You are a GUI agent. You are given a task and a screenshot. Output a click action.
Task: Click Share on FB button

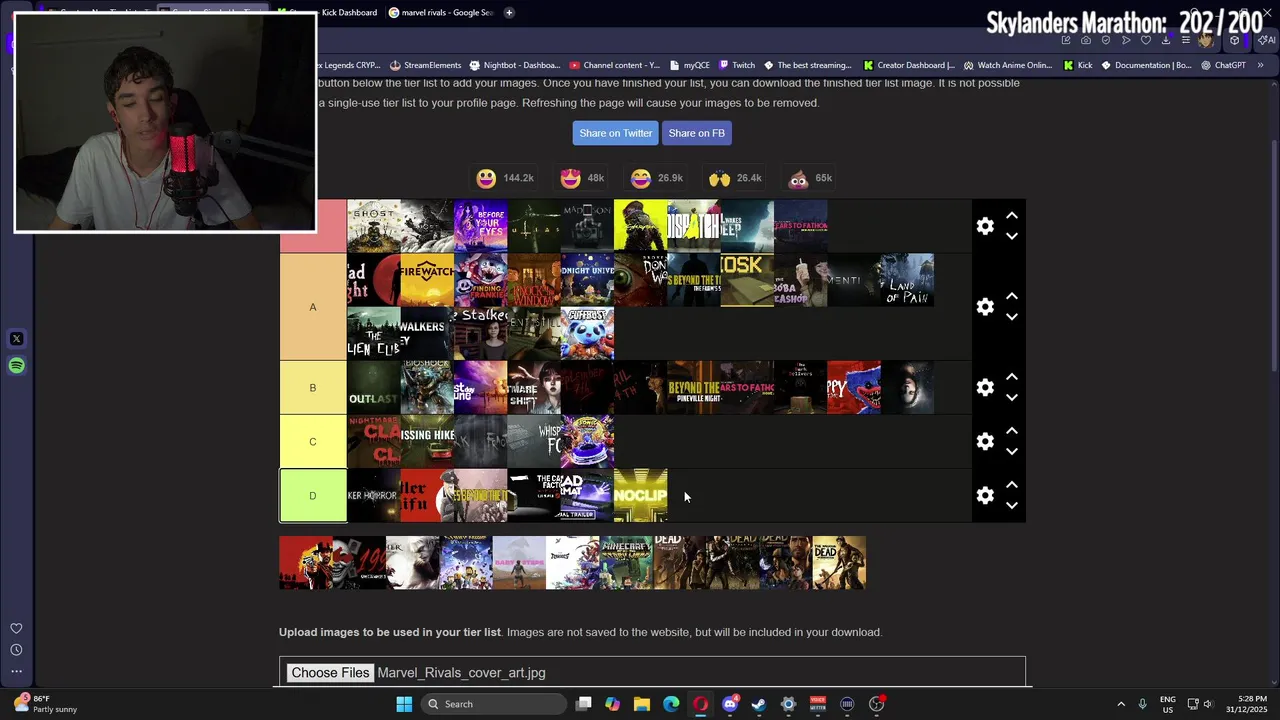[696, 133]
